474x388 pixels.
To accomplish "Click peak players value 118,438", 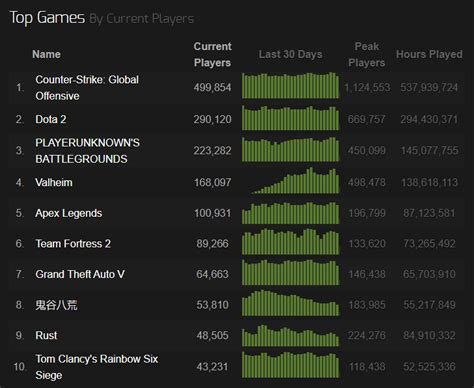I will click(x=367, y=367).
